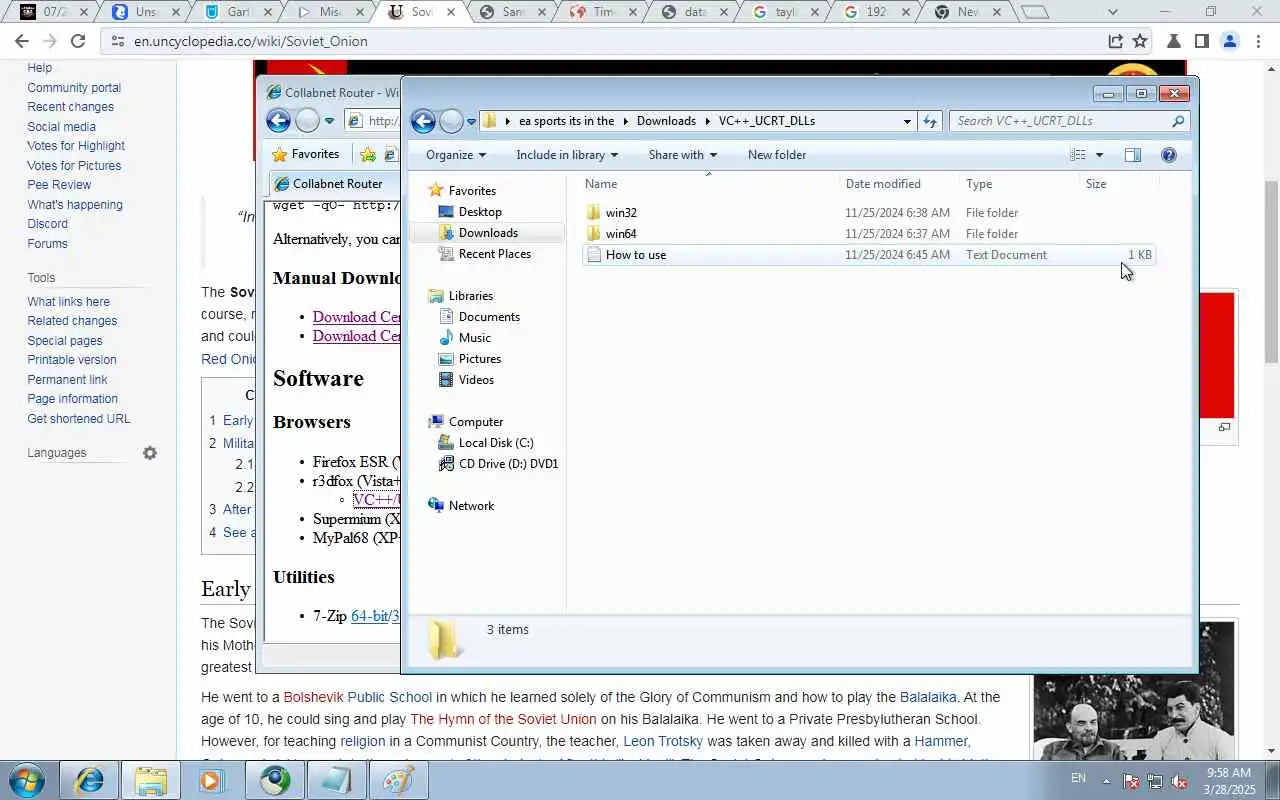Open the Chrome three-dot menu
Image resolution: width=1280 pixels, height=800 pixels.
1258,41
